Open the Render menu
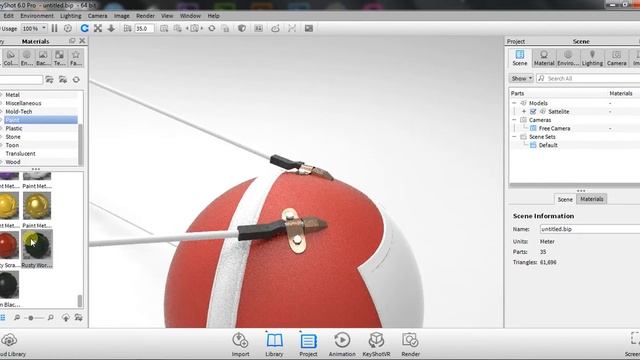This screenshot has width=640, height=360. [145, 16]
